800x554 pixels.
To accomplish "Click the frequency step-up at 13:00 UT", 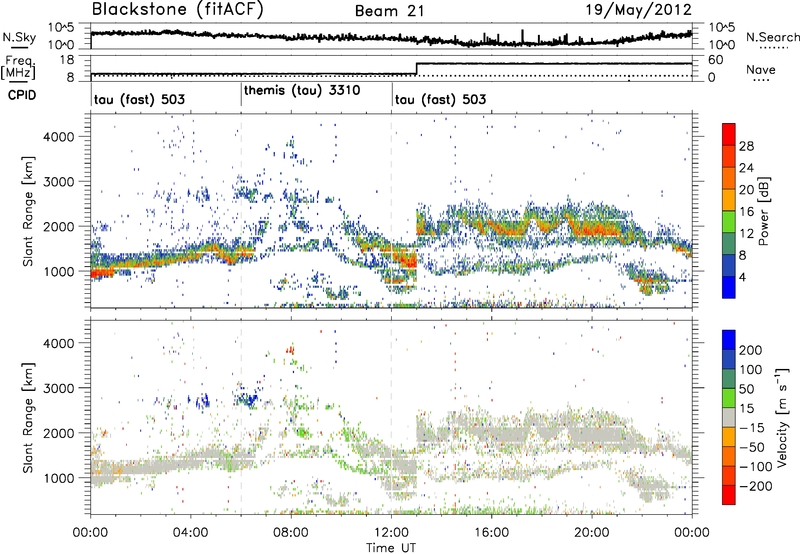I will 417,69.
